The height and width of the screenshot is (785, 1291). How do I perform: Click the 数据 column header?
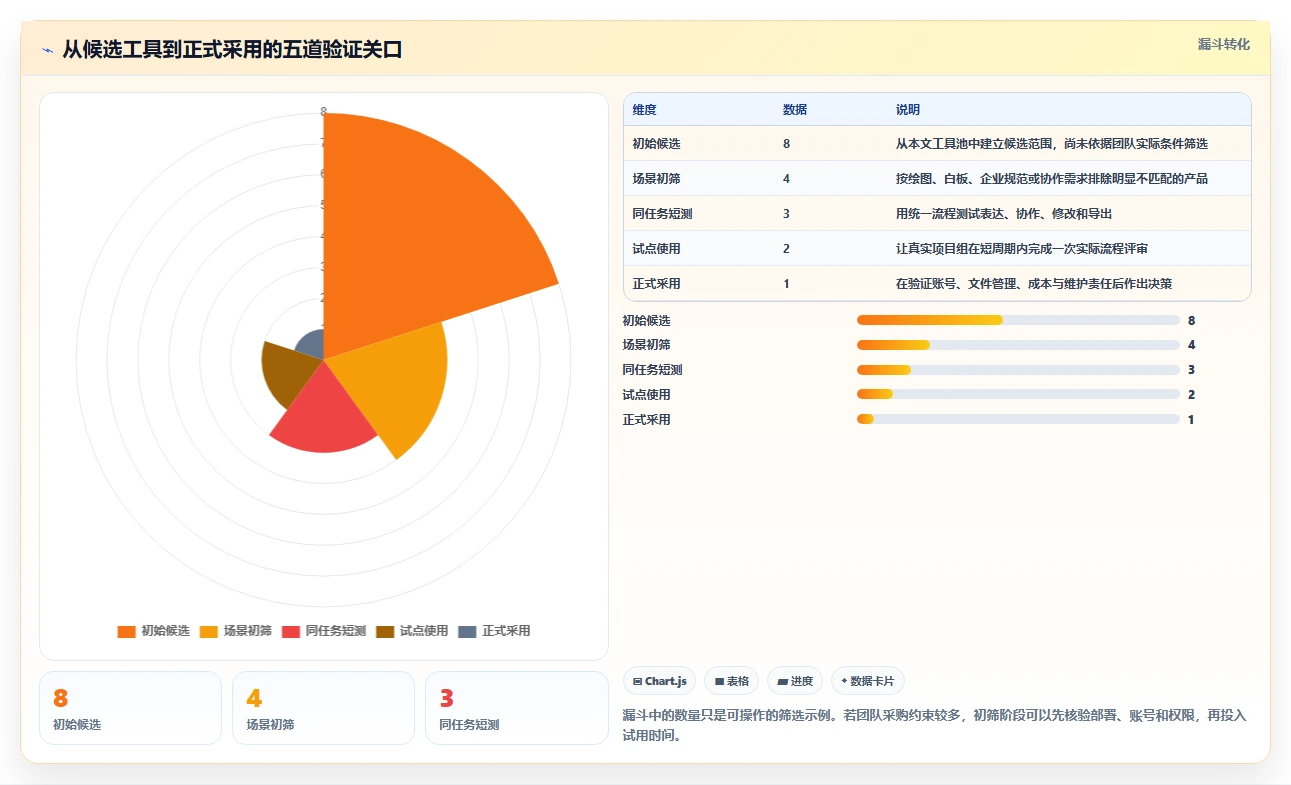click(795, 110)
